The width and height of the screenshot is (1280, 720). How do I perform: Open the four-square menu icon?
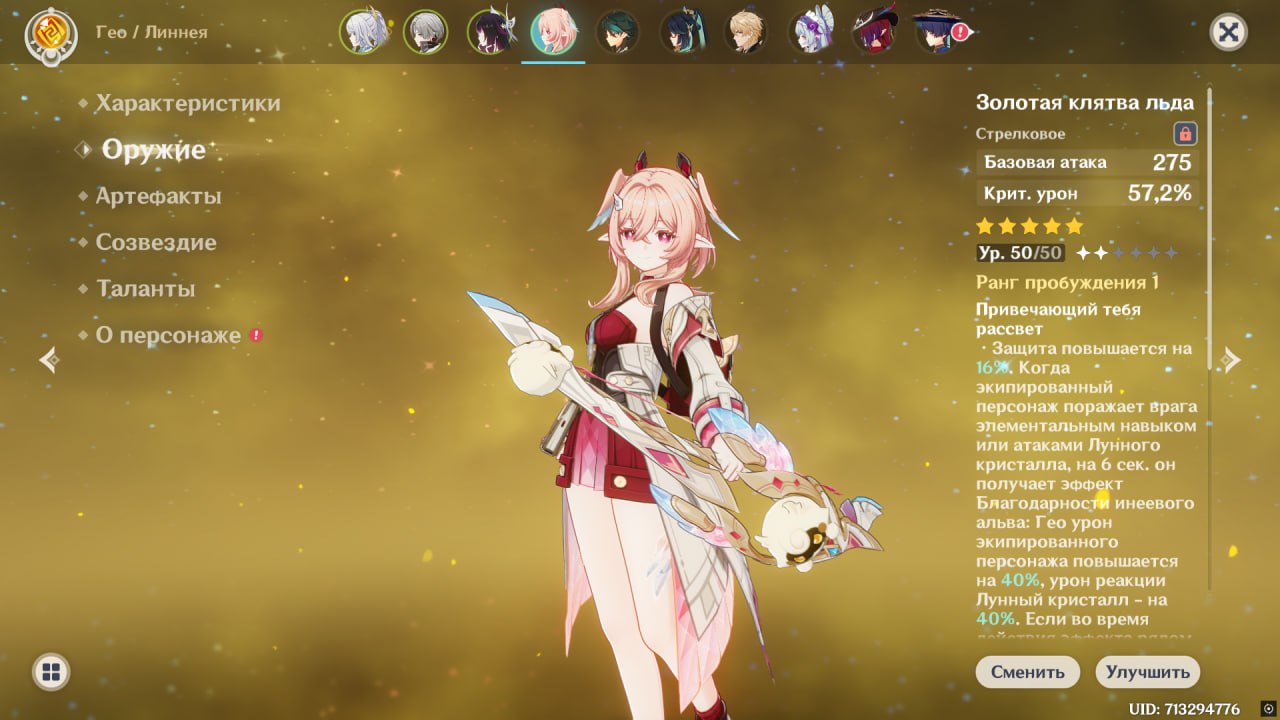[x=51, y=671]
